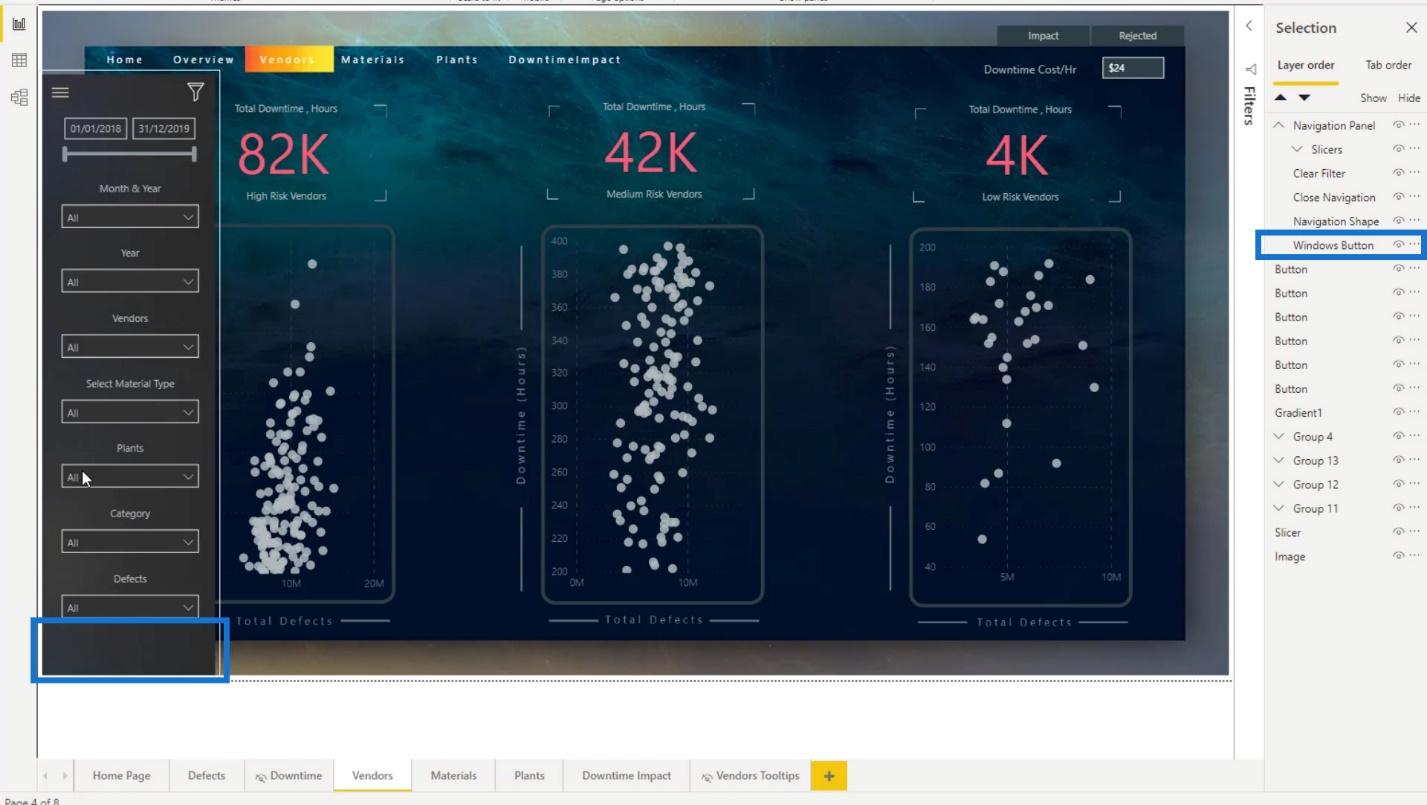This screenshot has height=805, width=1427.
Task: Open the Defects page tab
Action: (207, 776)
